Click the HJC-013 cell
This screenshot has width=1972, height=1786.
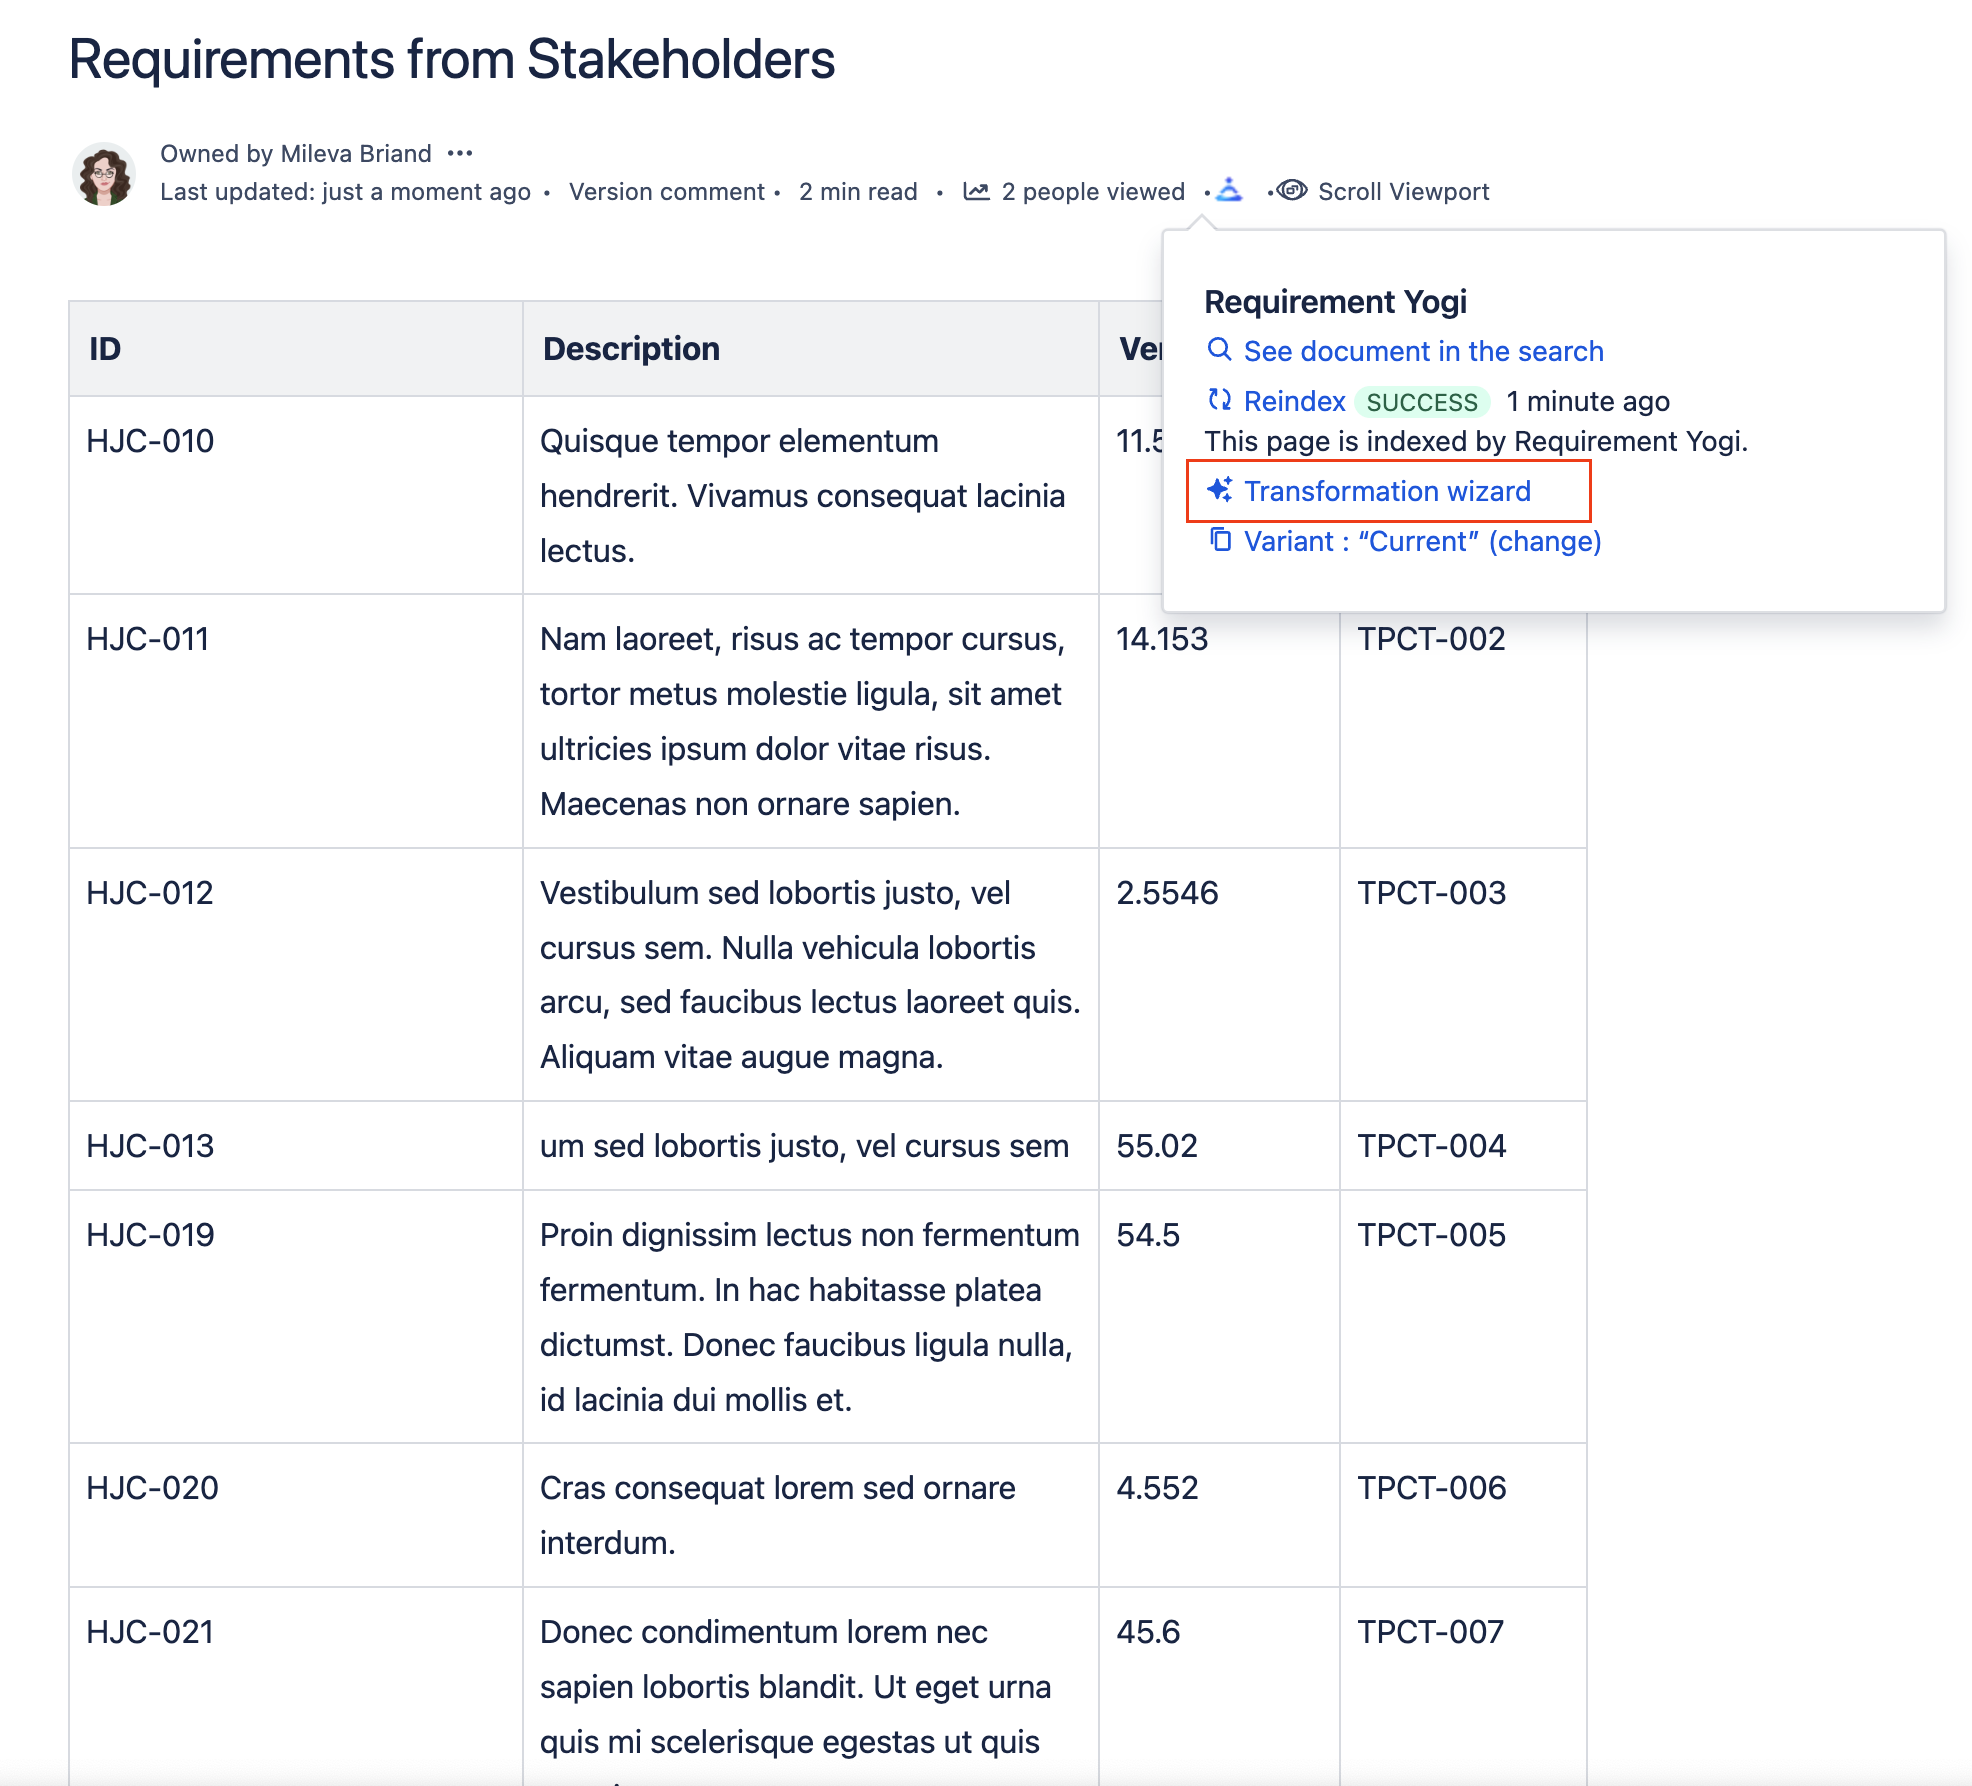coord(150,1145)
